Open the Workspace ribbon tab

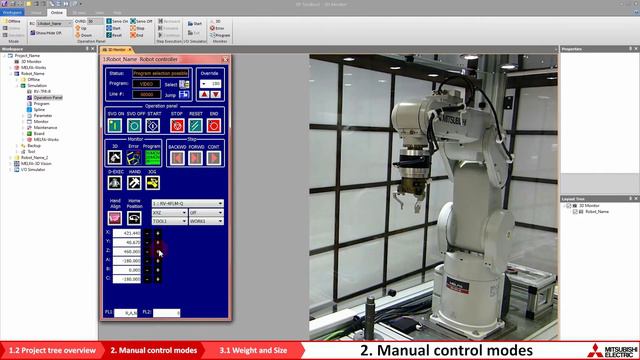point(12,13)
